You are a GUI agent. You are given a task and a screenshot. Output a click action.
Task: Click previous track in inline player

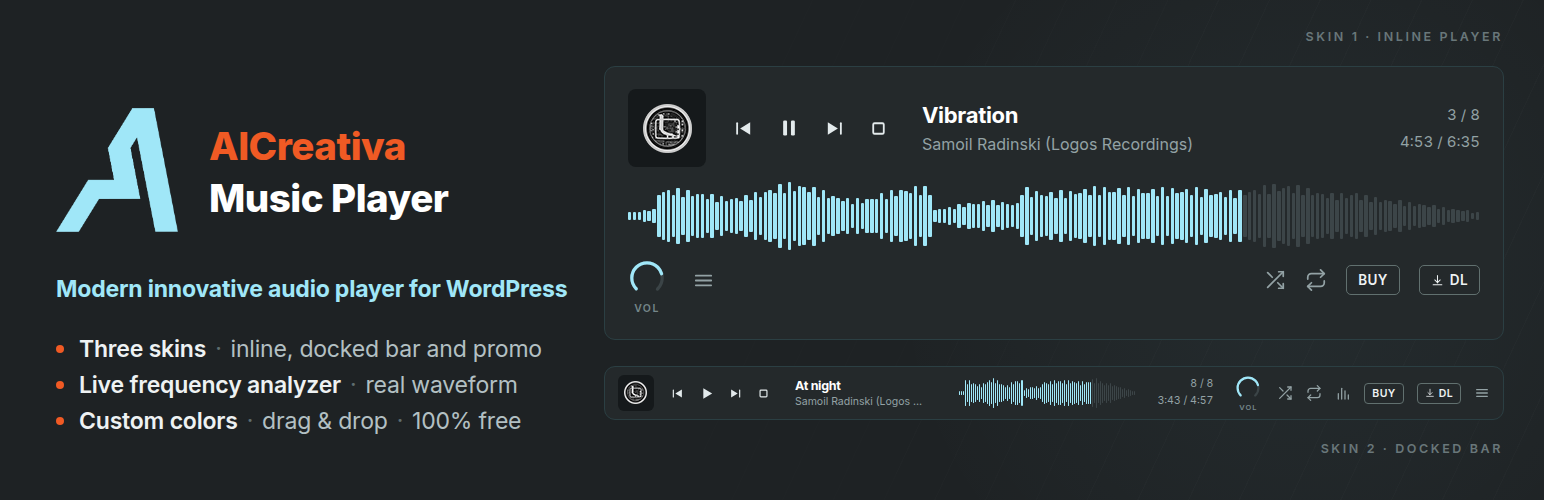[743, 128]
